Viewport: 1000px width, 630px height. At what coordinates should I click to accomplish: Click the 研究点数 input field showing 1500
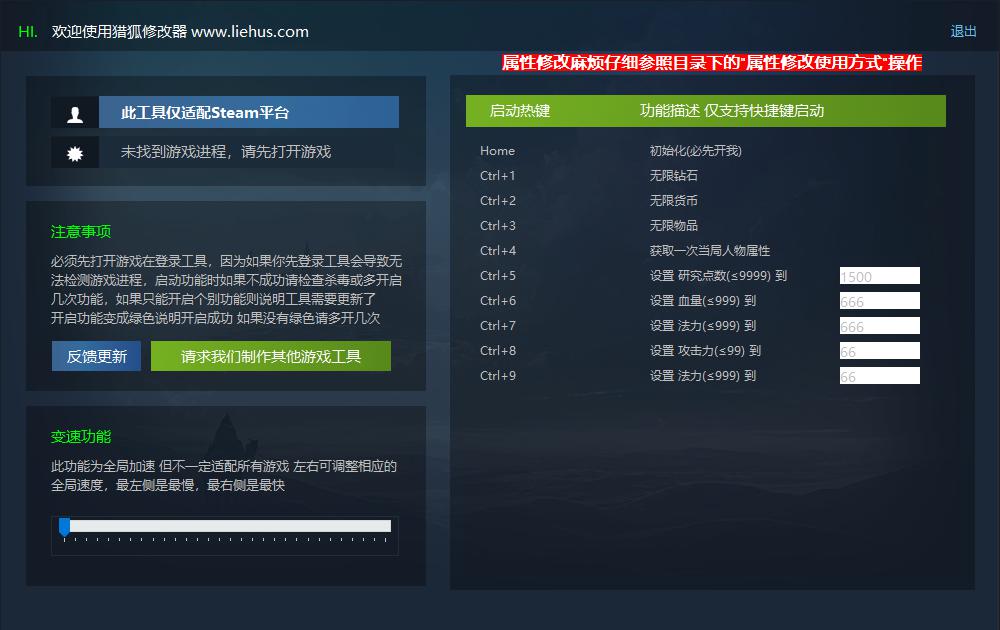[879, 275]
